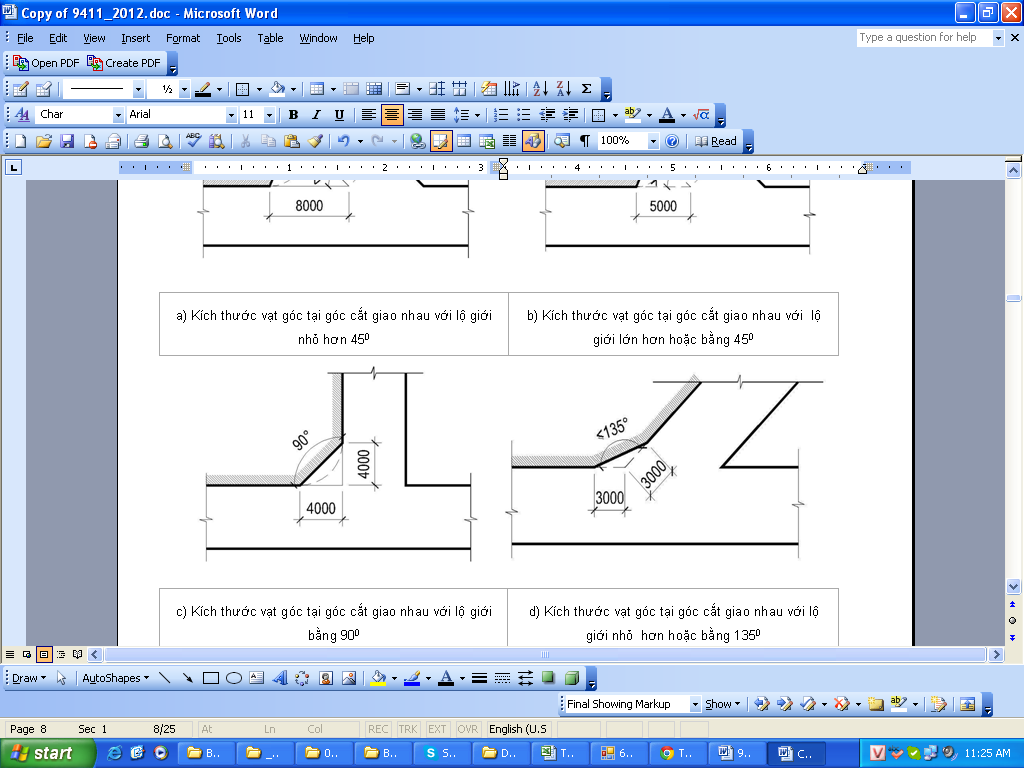Open Microsoft Office Word Help icon

point(672,141)
